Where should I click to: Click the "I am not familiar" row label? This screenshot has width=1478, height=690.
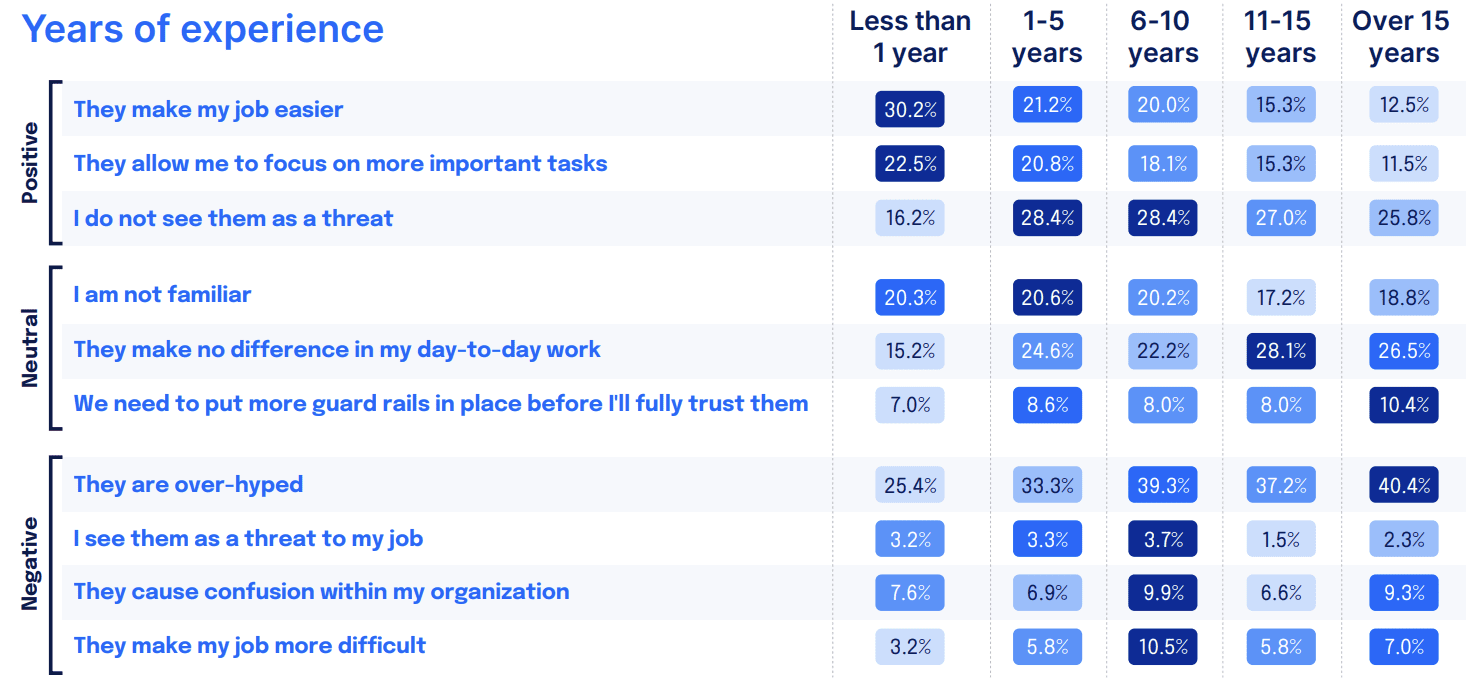tap(162, 294)
